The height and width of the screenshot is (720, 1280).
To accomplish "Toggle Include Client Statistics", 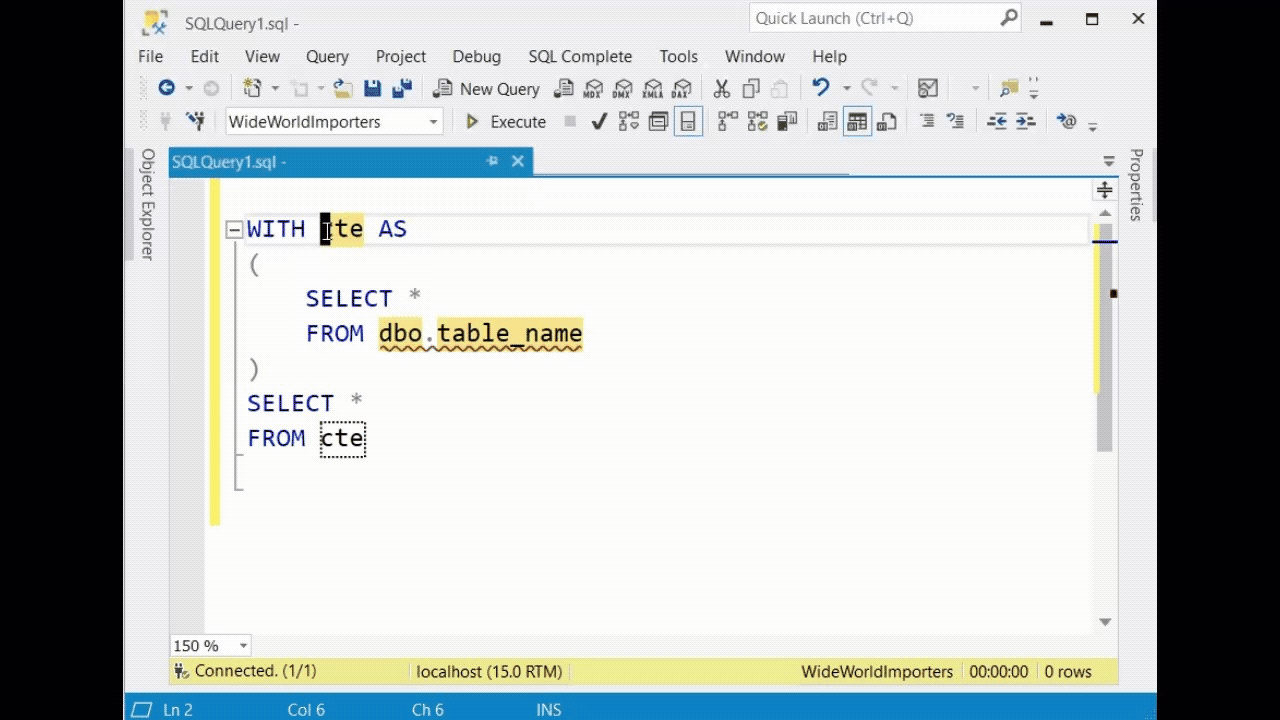I will point(787,121).
